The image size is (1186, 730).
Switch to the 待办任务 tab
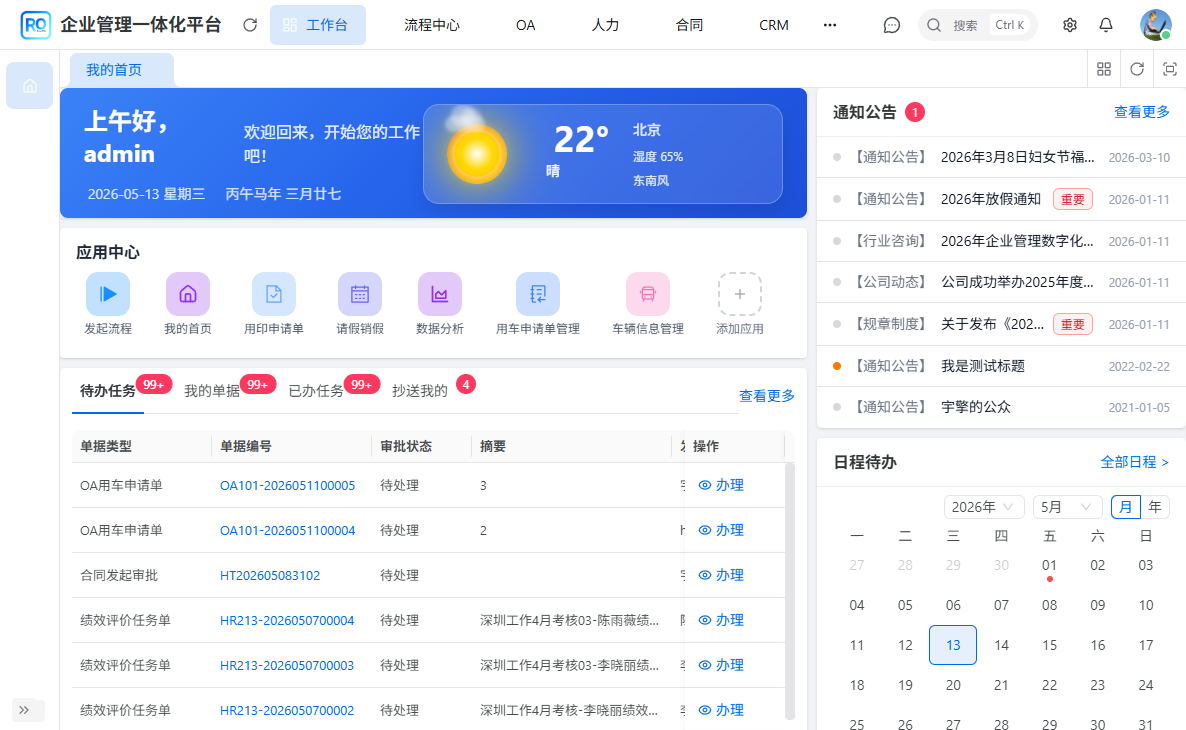107,391
